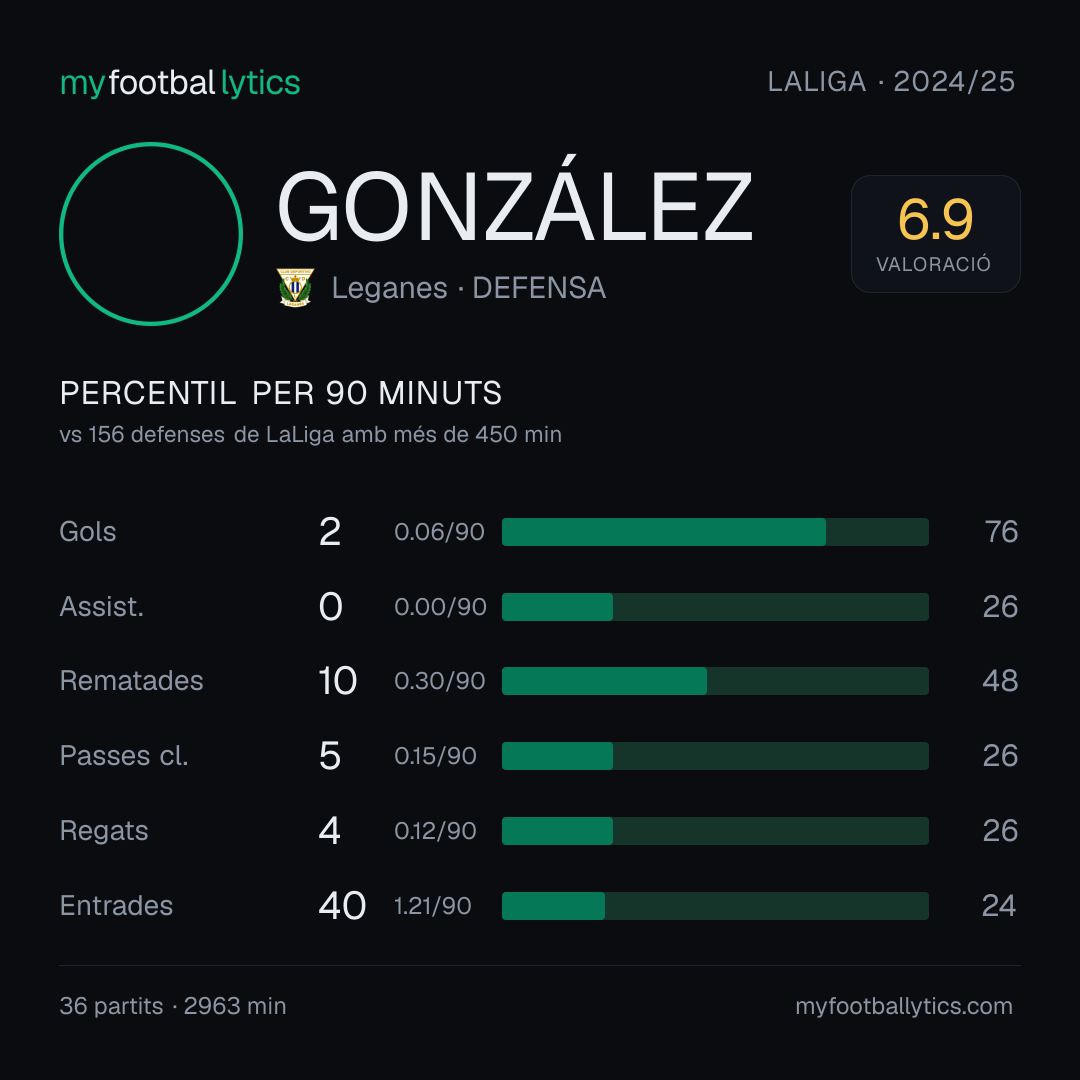This screenshot has height=1080, width=1080.
Task: Click the Entrades total value 40
Action: click(342, 906)
